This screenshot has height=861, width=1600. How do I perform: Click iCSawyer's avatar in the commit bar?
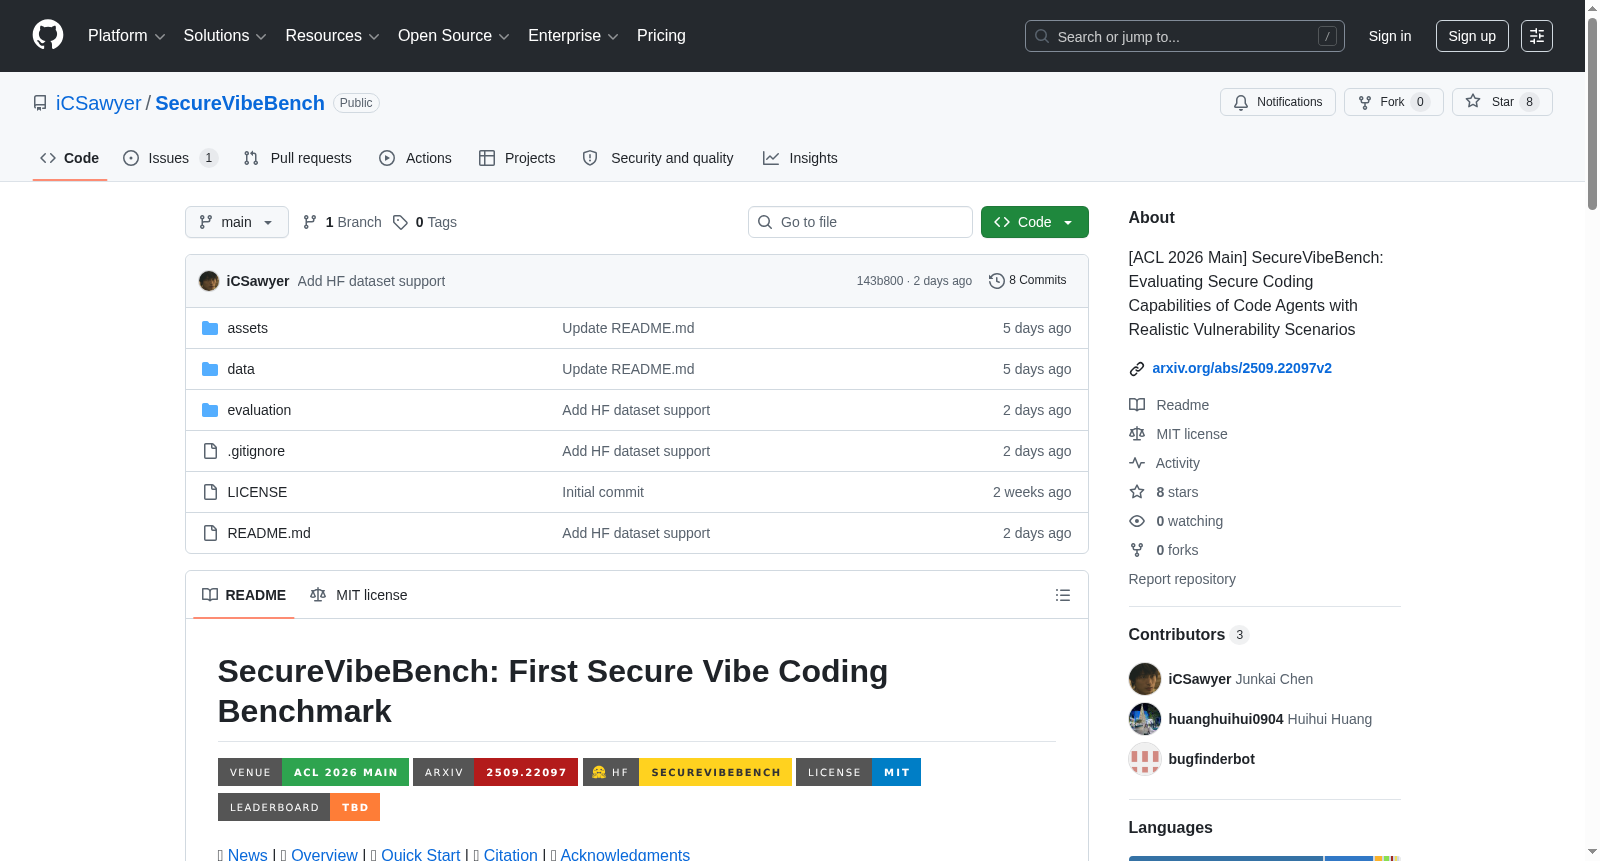(x=209, y=281)
